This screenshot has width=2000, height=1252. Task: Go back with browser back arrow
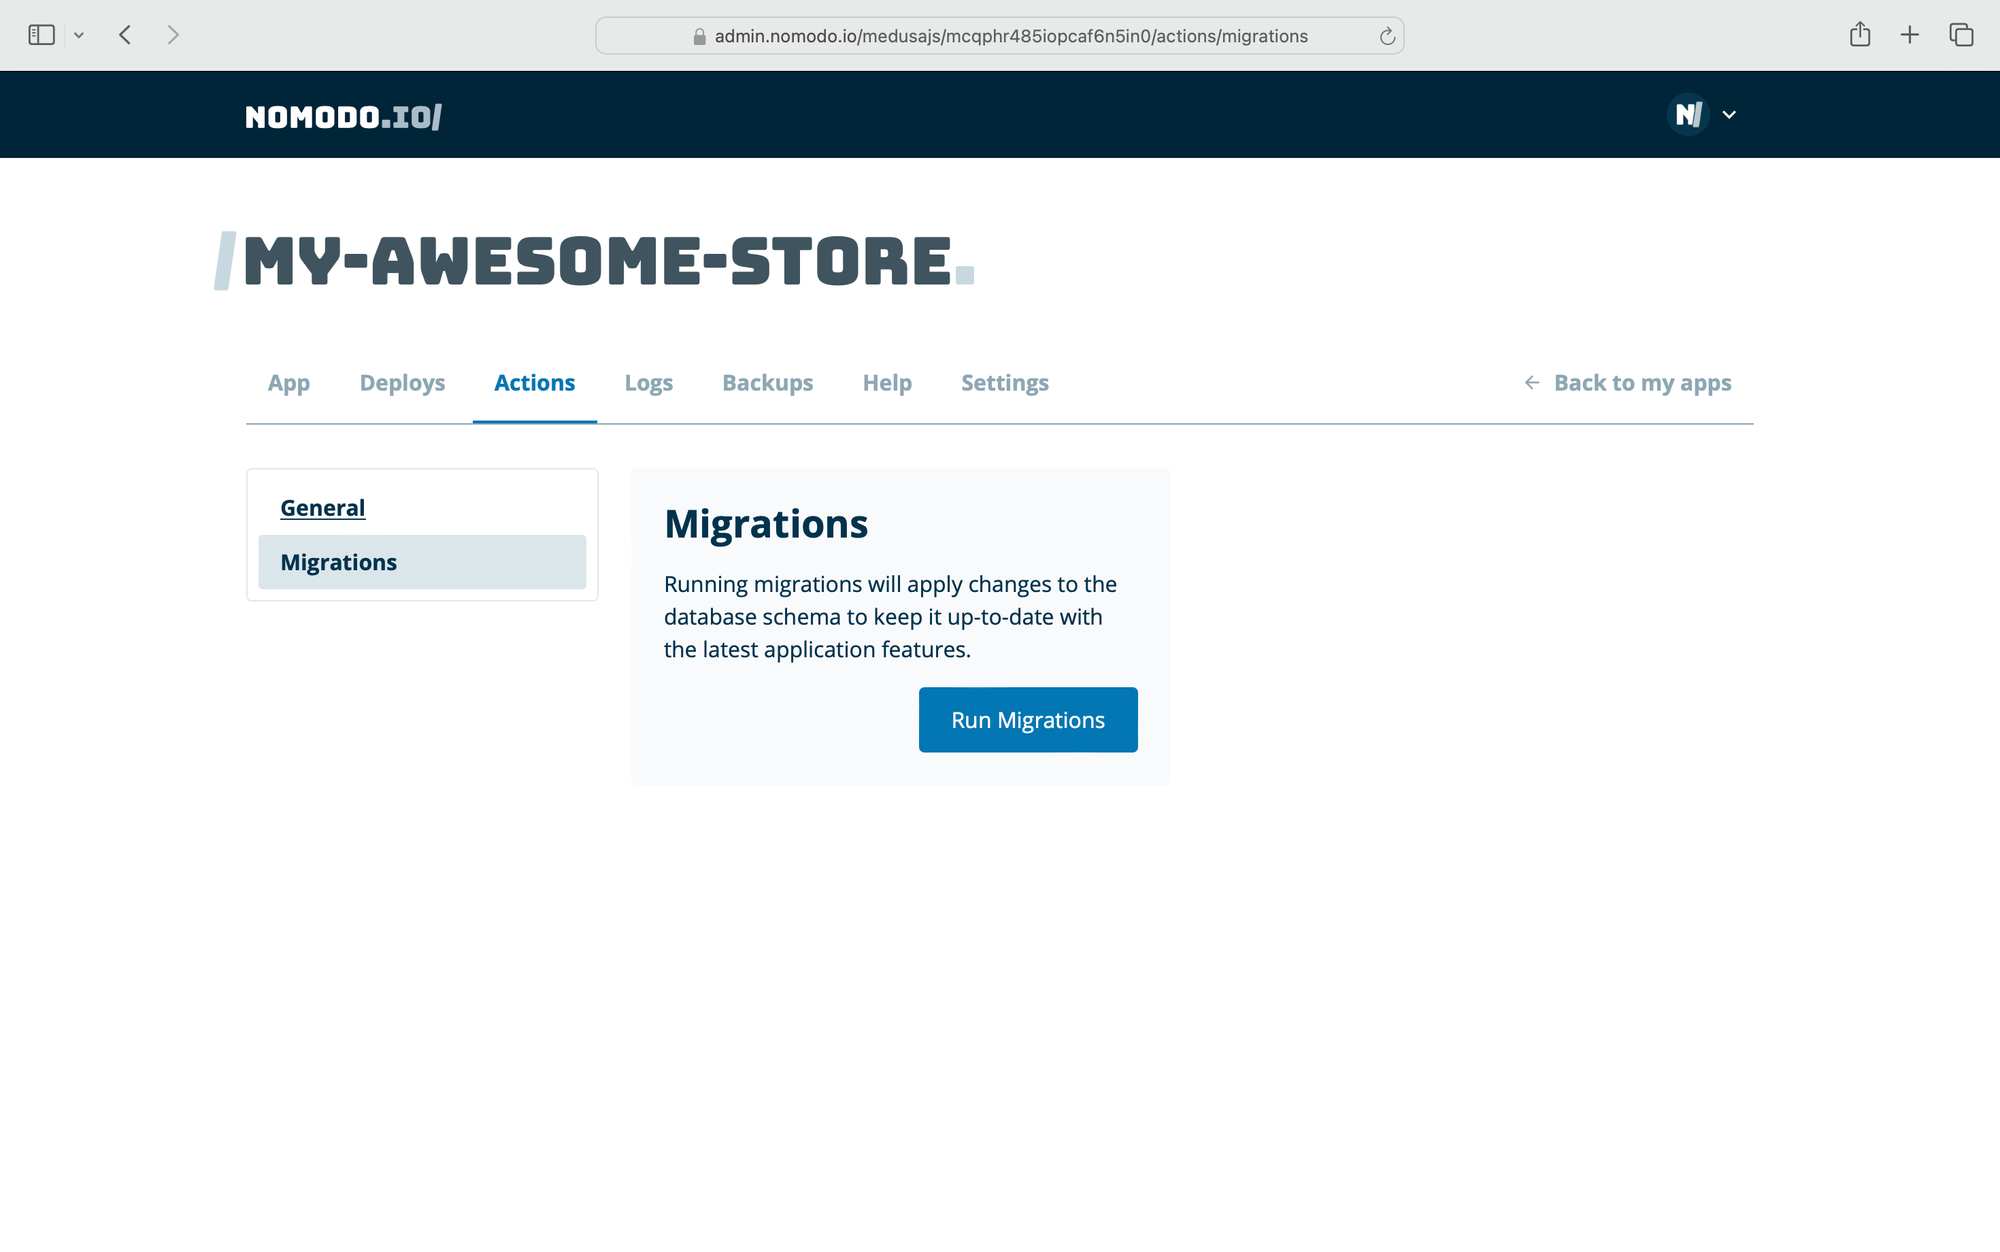pyautogui.click(x=125, y=35)
